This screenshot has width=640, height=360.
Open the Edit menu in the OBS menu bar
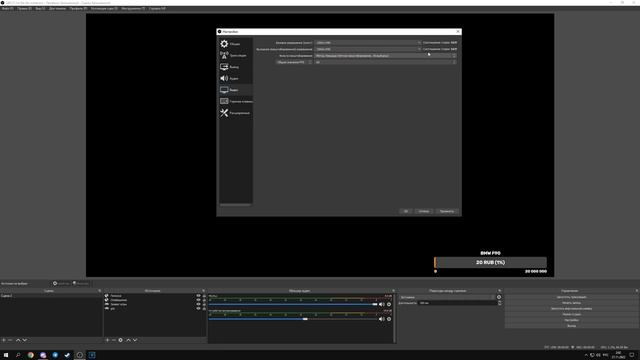click(24, 8)
